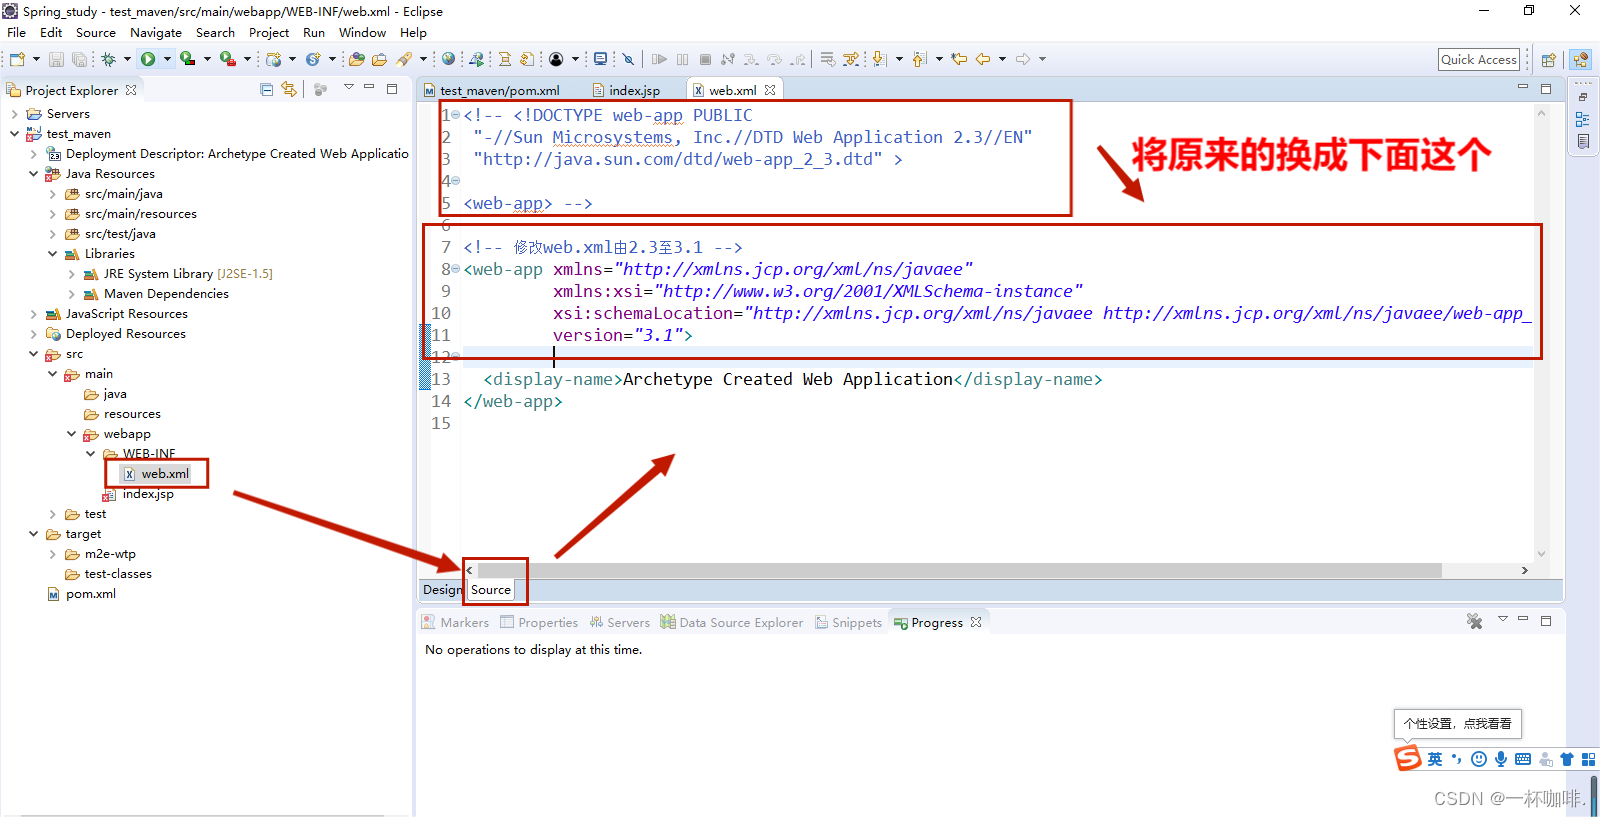Click the Save All icon
The height and width of the screenshot is (817, 1600).
pos(79,59)
